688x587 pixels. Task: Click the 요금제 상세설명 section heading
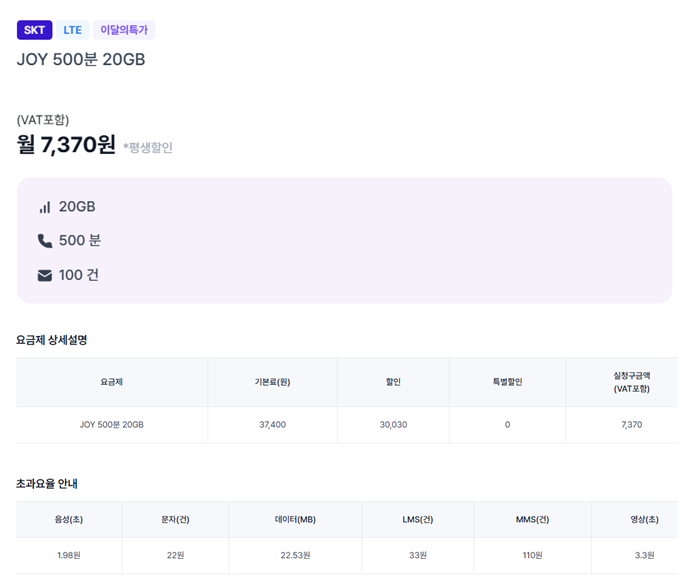coord(52,340)
